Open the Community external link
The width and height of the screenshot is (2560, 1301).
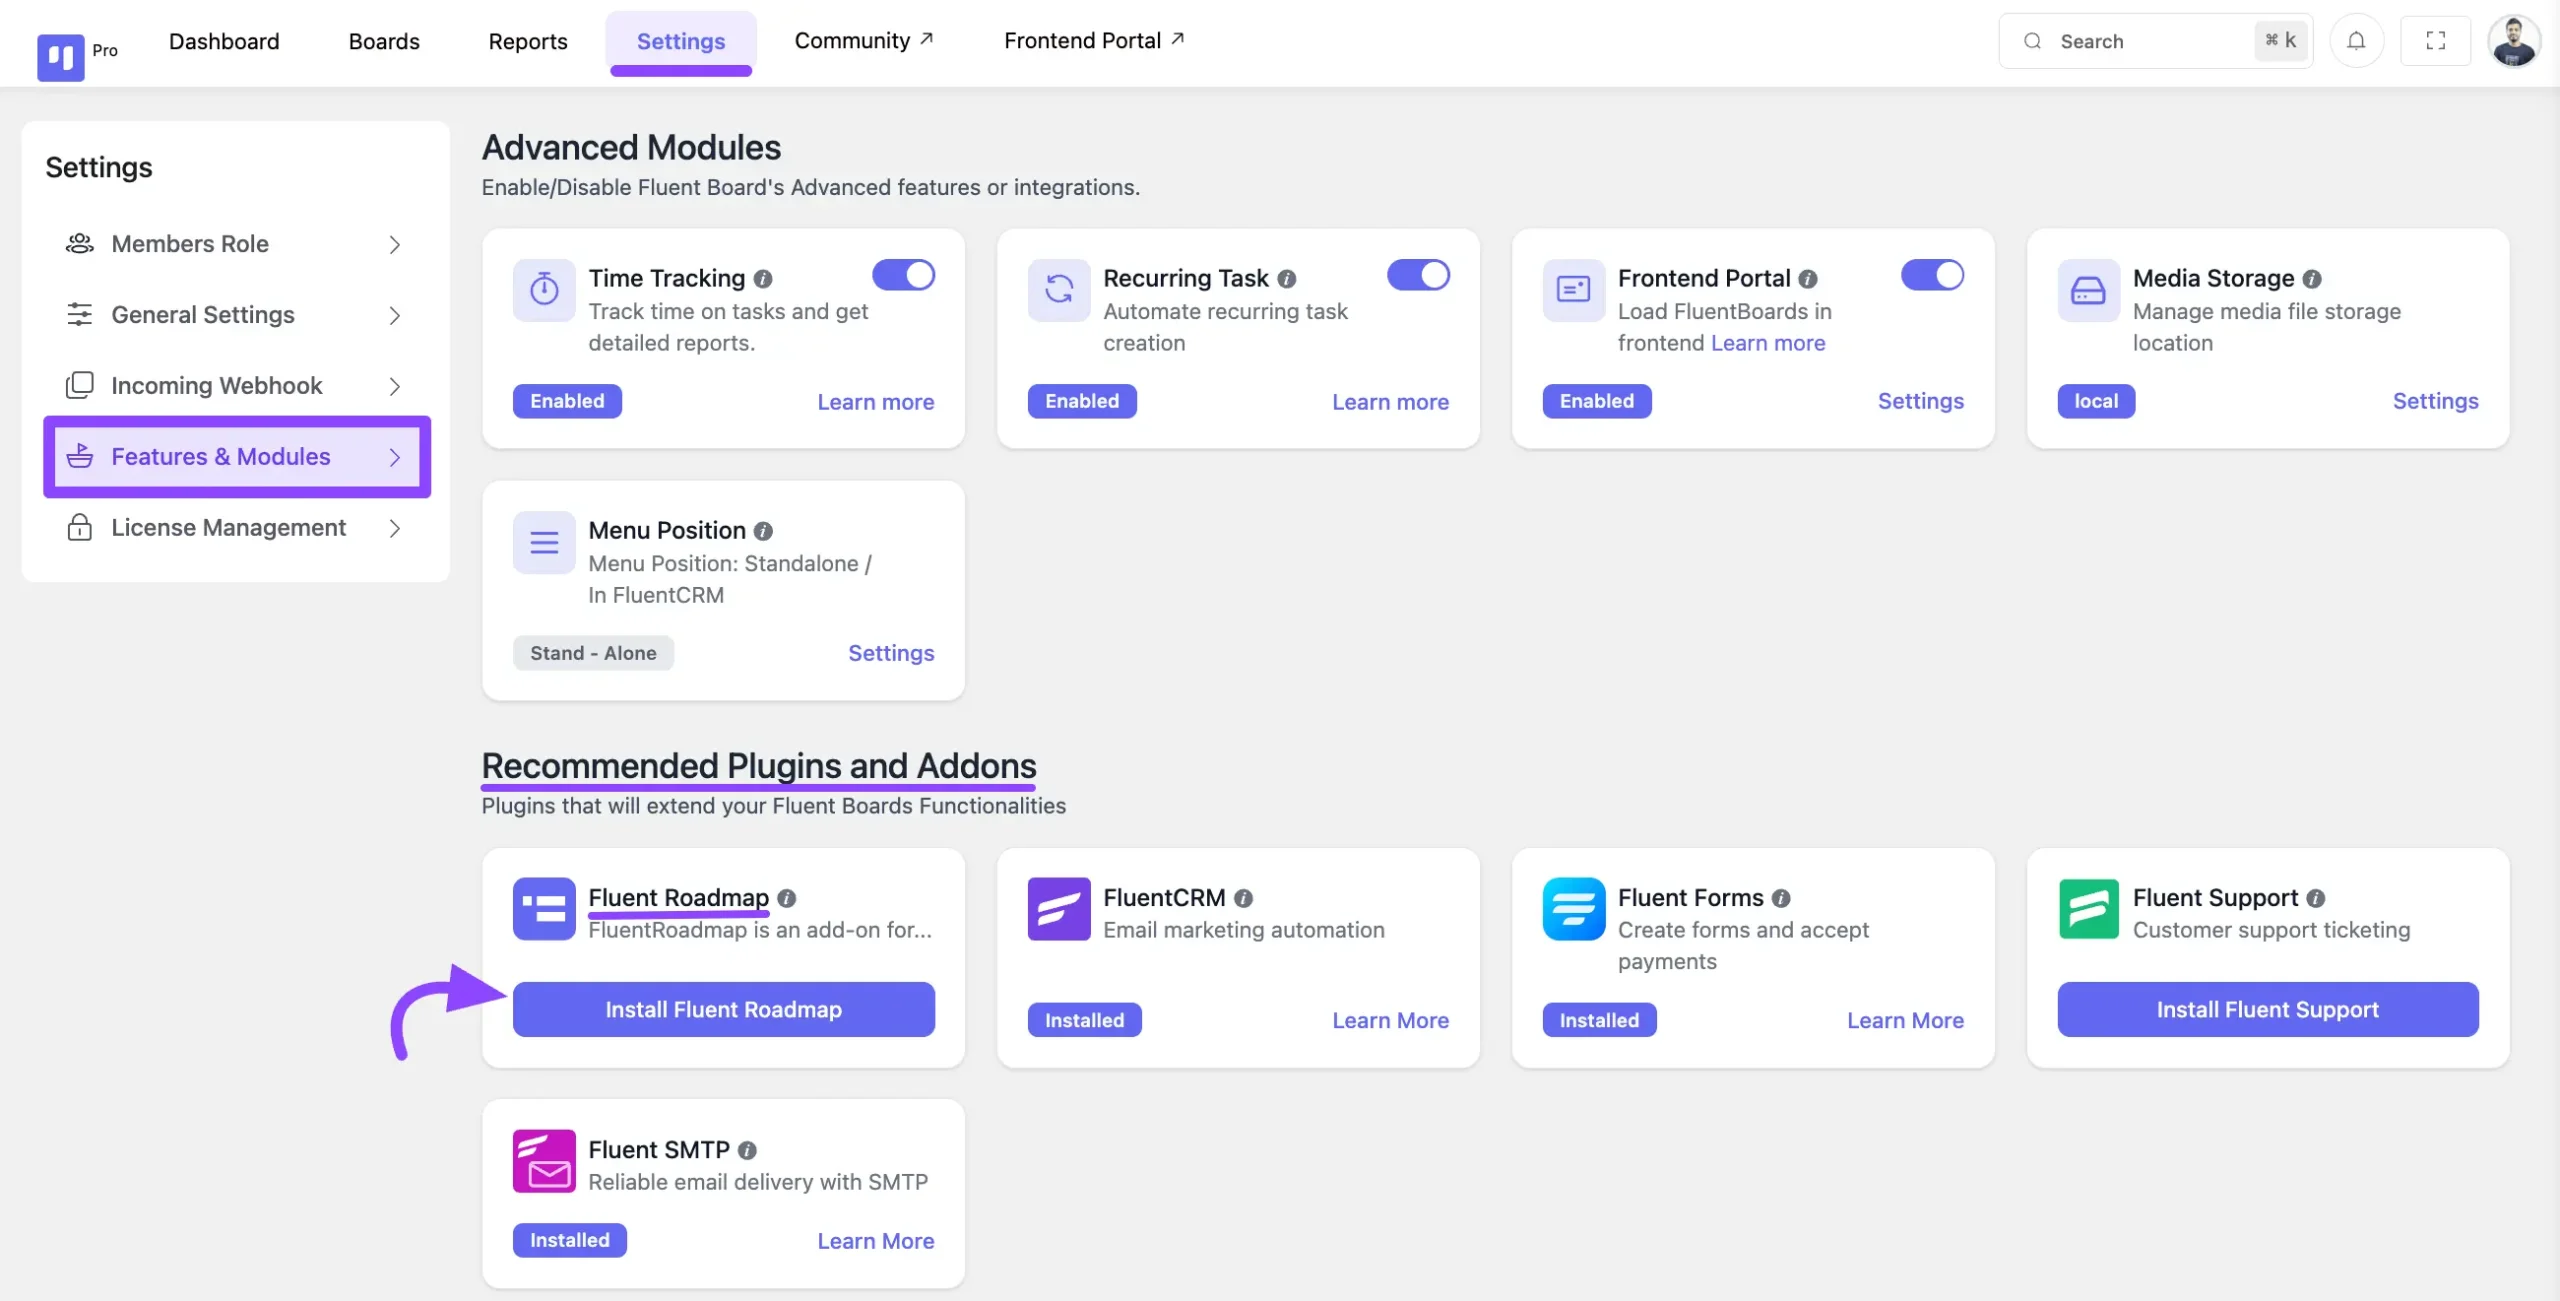[864, 41]
